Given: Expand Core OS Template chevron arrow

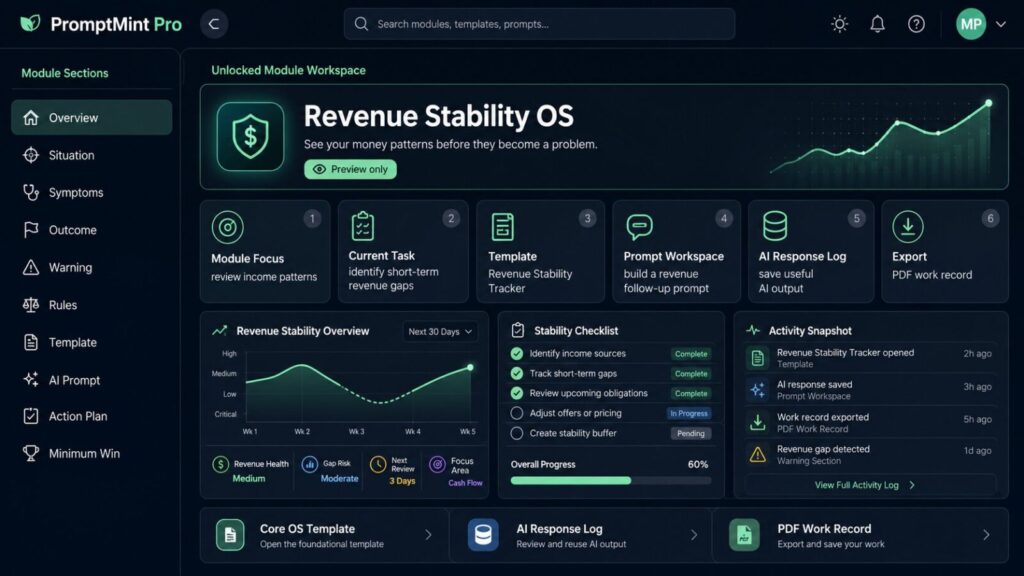Looking at the screenshot, I should [x=428, y=535].
